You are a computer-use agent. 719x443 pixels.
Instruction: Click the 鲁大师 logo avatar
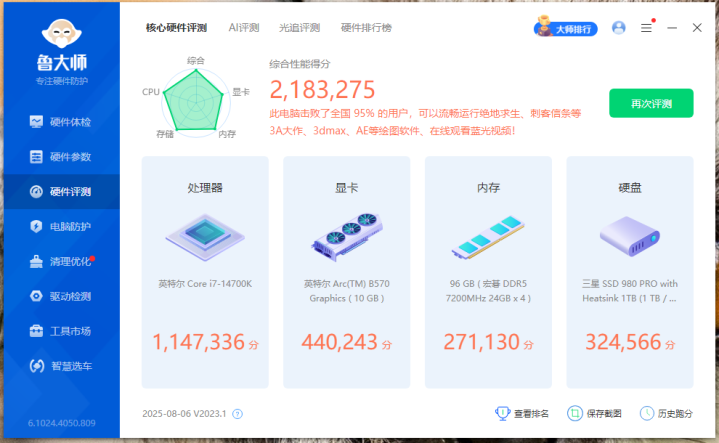click(61, 33)
